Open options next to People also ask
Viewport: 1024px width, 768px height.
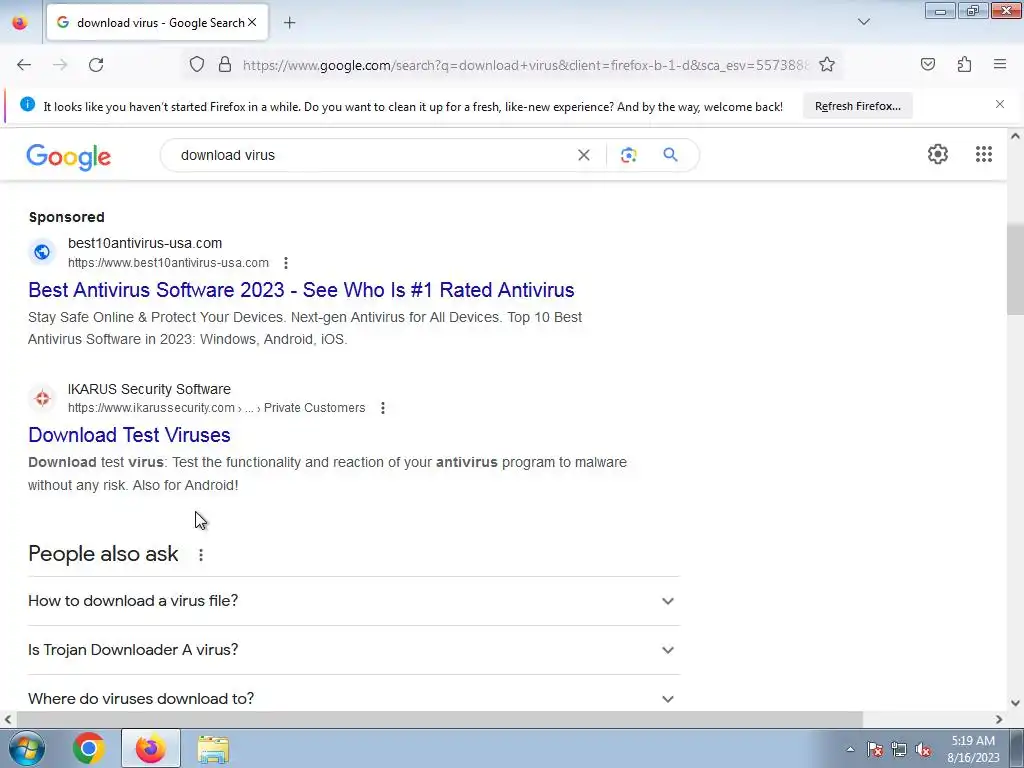pyautogui.click(x=200, y=555)
